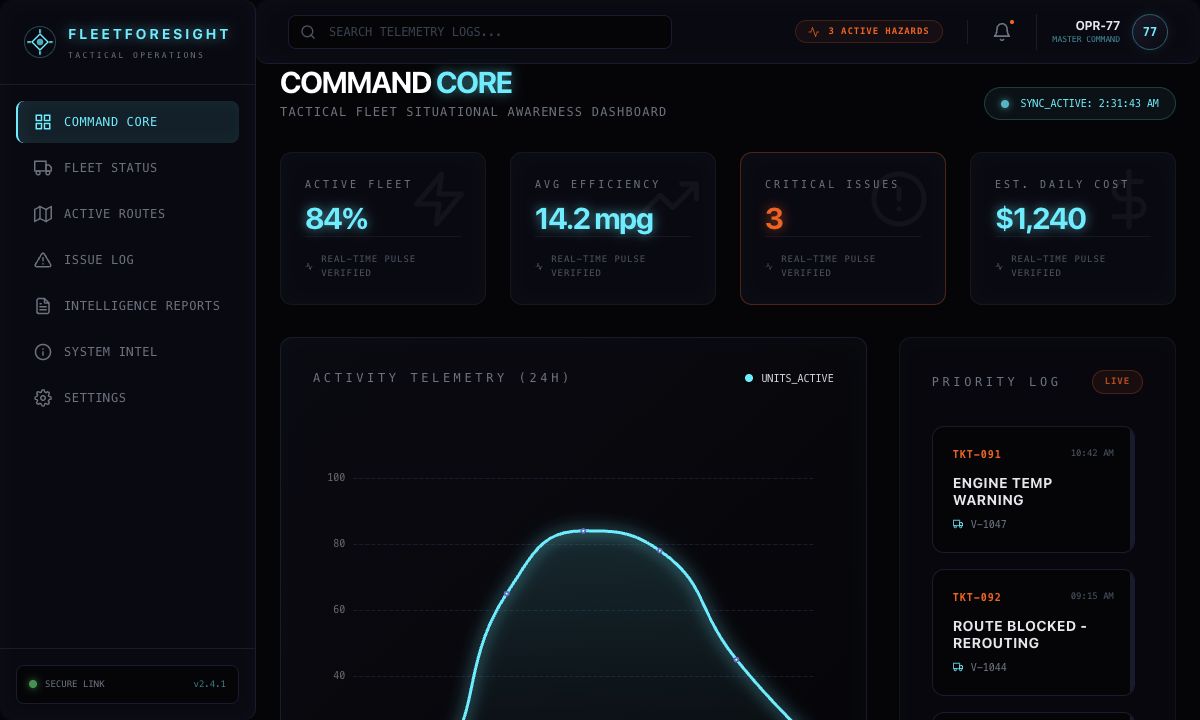
Task: Click the pulse icon in active hazards badge
Action: (x=814, y=32)
